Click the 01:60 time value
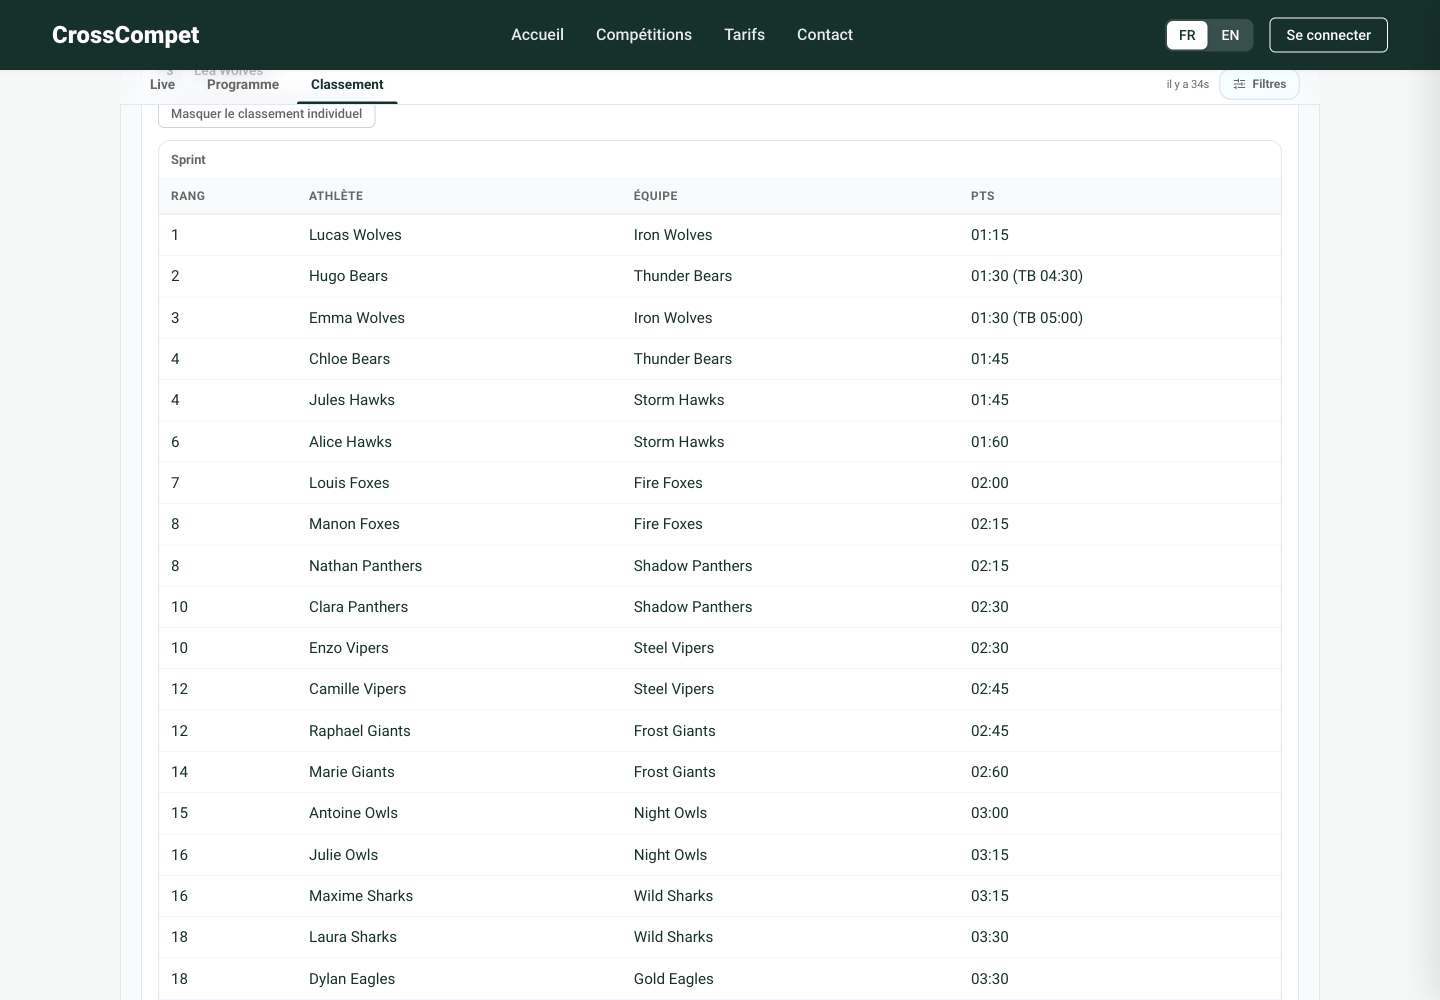The image size is (1440, 1000). pyautogui.click(x=990, y=442)
